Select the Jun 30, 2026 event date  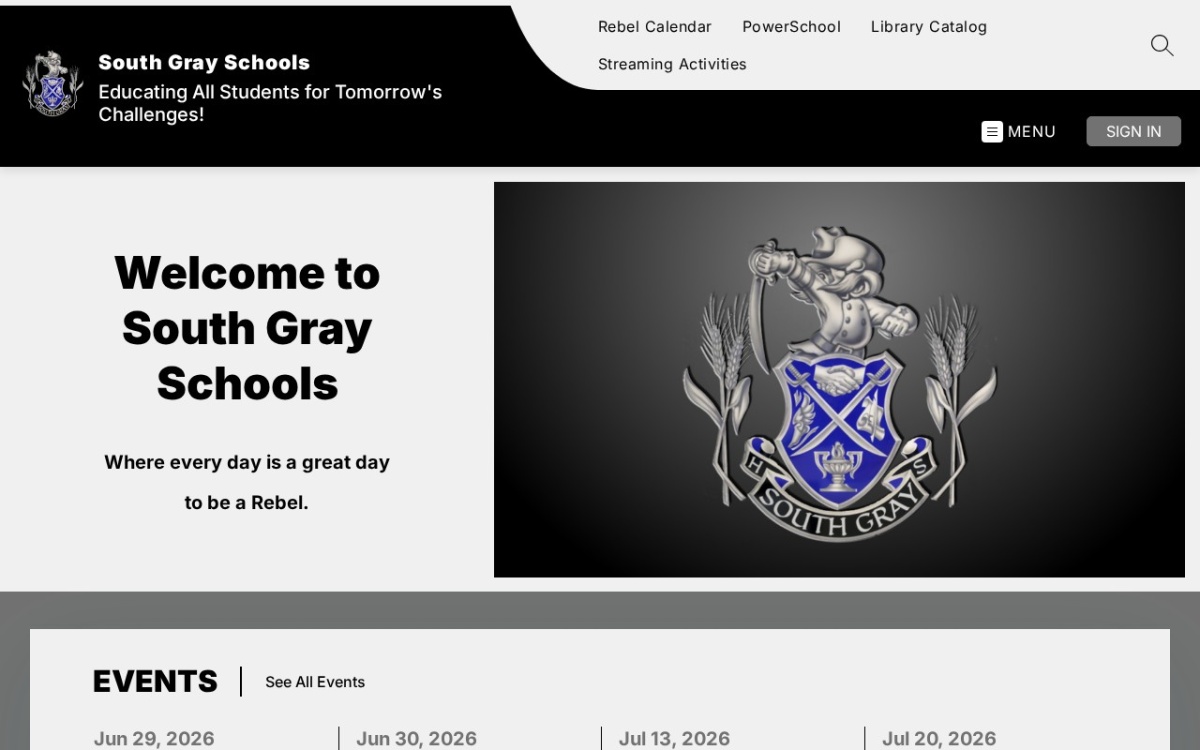[416, 738]
